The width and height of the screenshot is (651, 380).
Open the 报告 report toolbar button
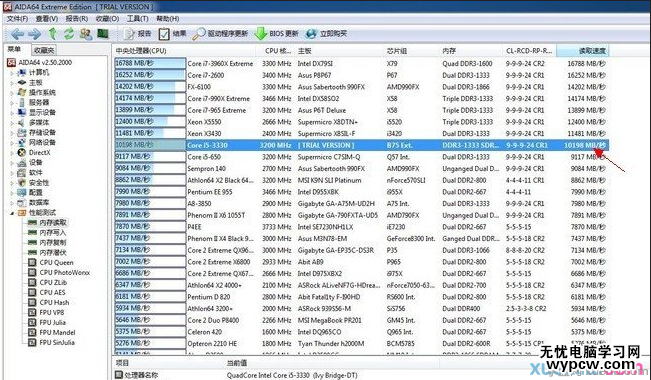click(138, 34)
